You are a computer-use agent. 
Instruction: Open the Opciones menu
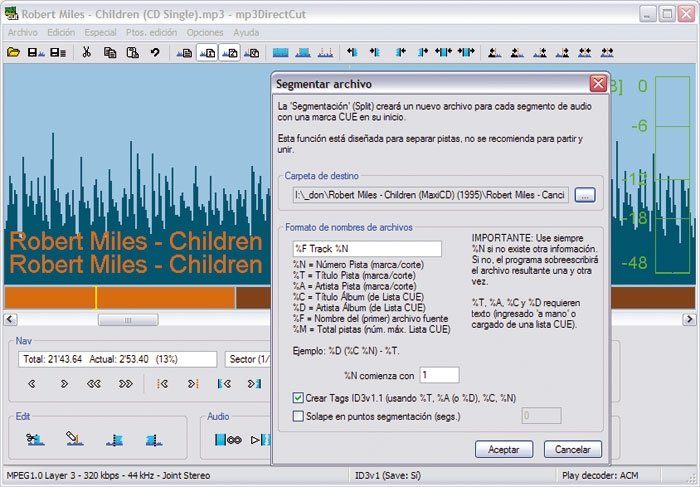coord(205,33)
